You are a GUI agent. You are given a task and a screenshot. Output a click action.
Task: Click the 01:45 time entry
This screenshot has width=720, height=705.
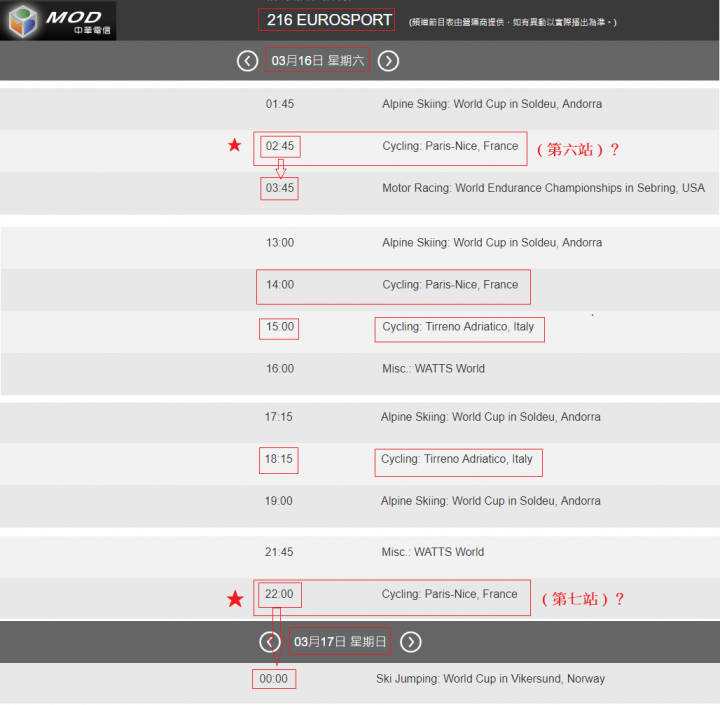point(280,104)
